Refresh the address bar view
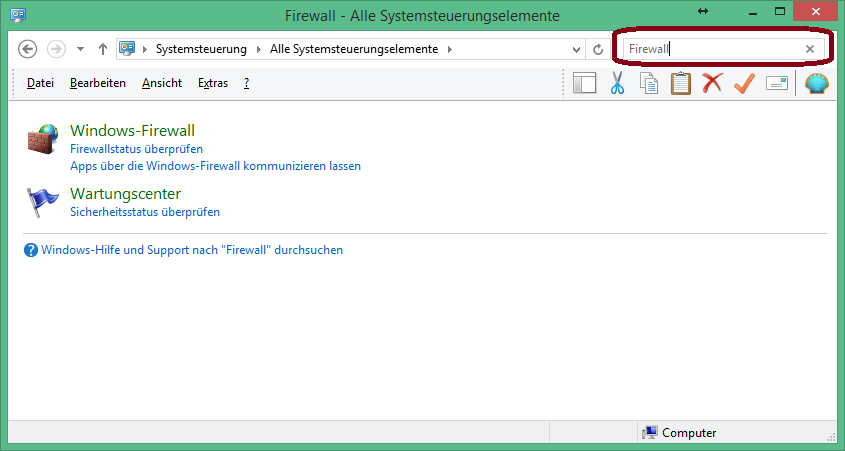 pos(598,49)
